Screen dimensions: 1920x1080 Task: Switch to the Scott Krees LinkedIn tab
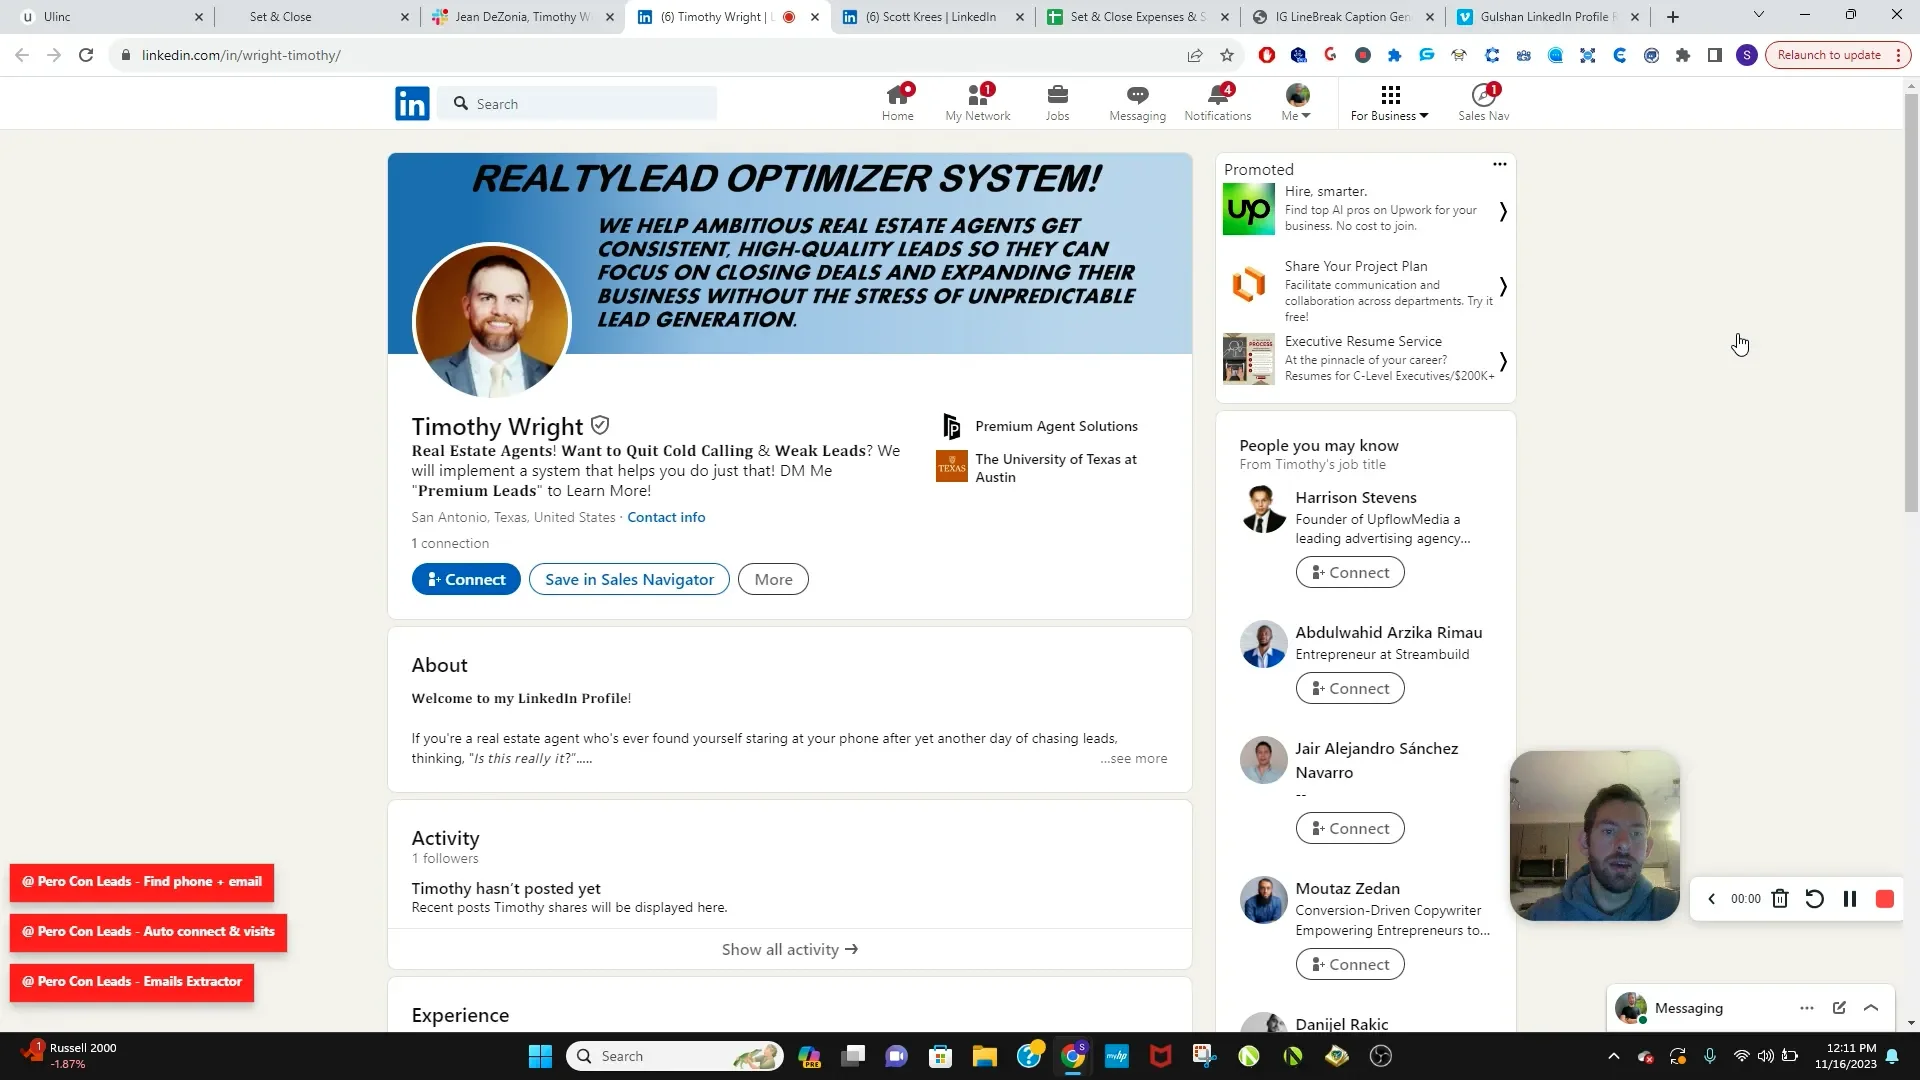coord(930,16)
